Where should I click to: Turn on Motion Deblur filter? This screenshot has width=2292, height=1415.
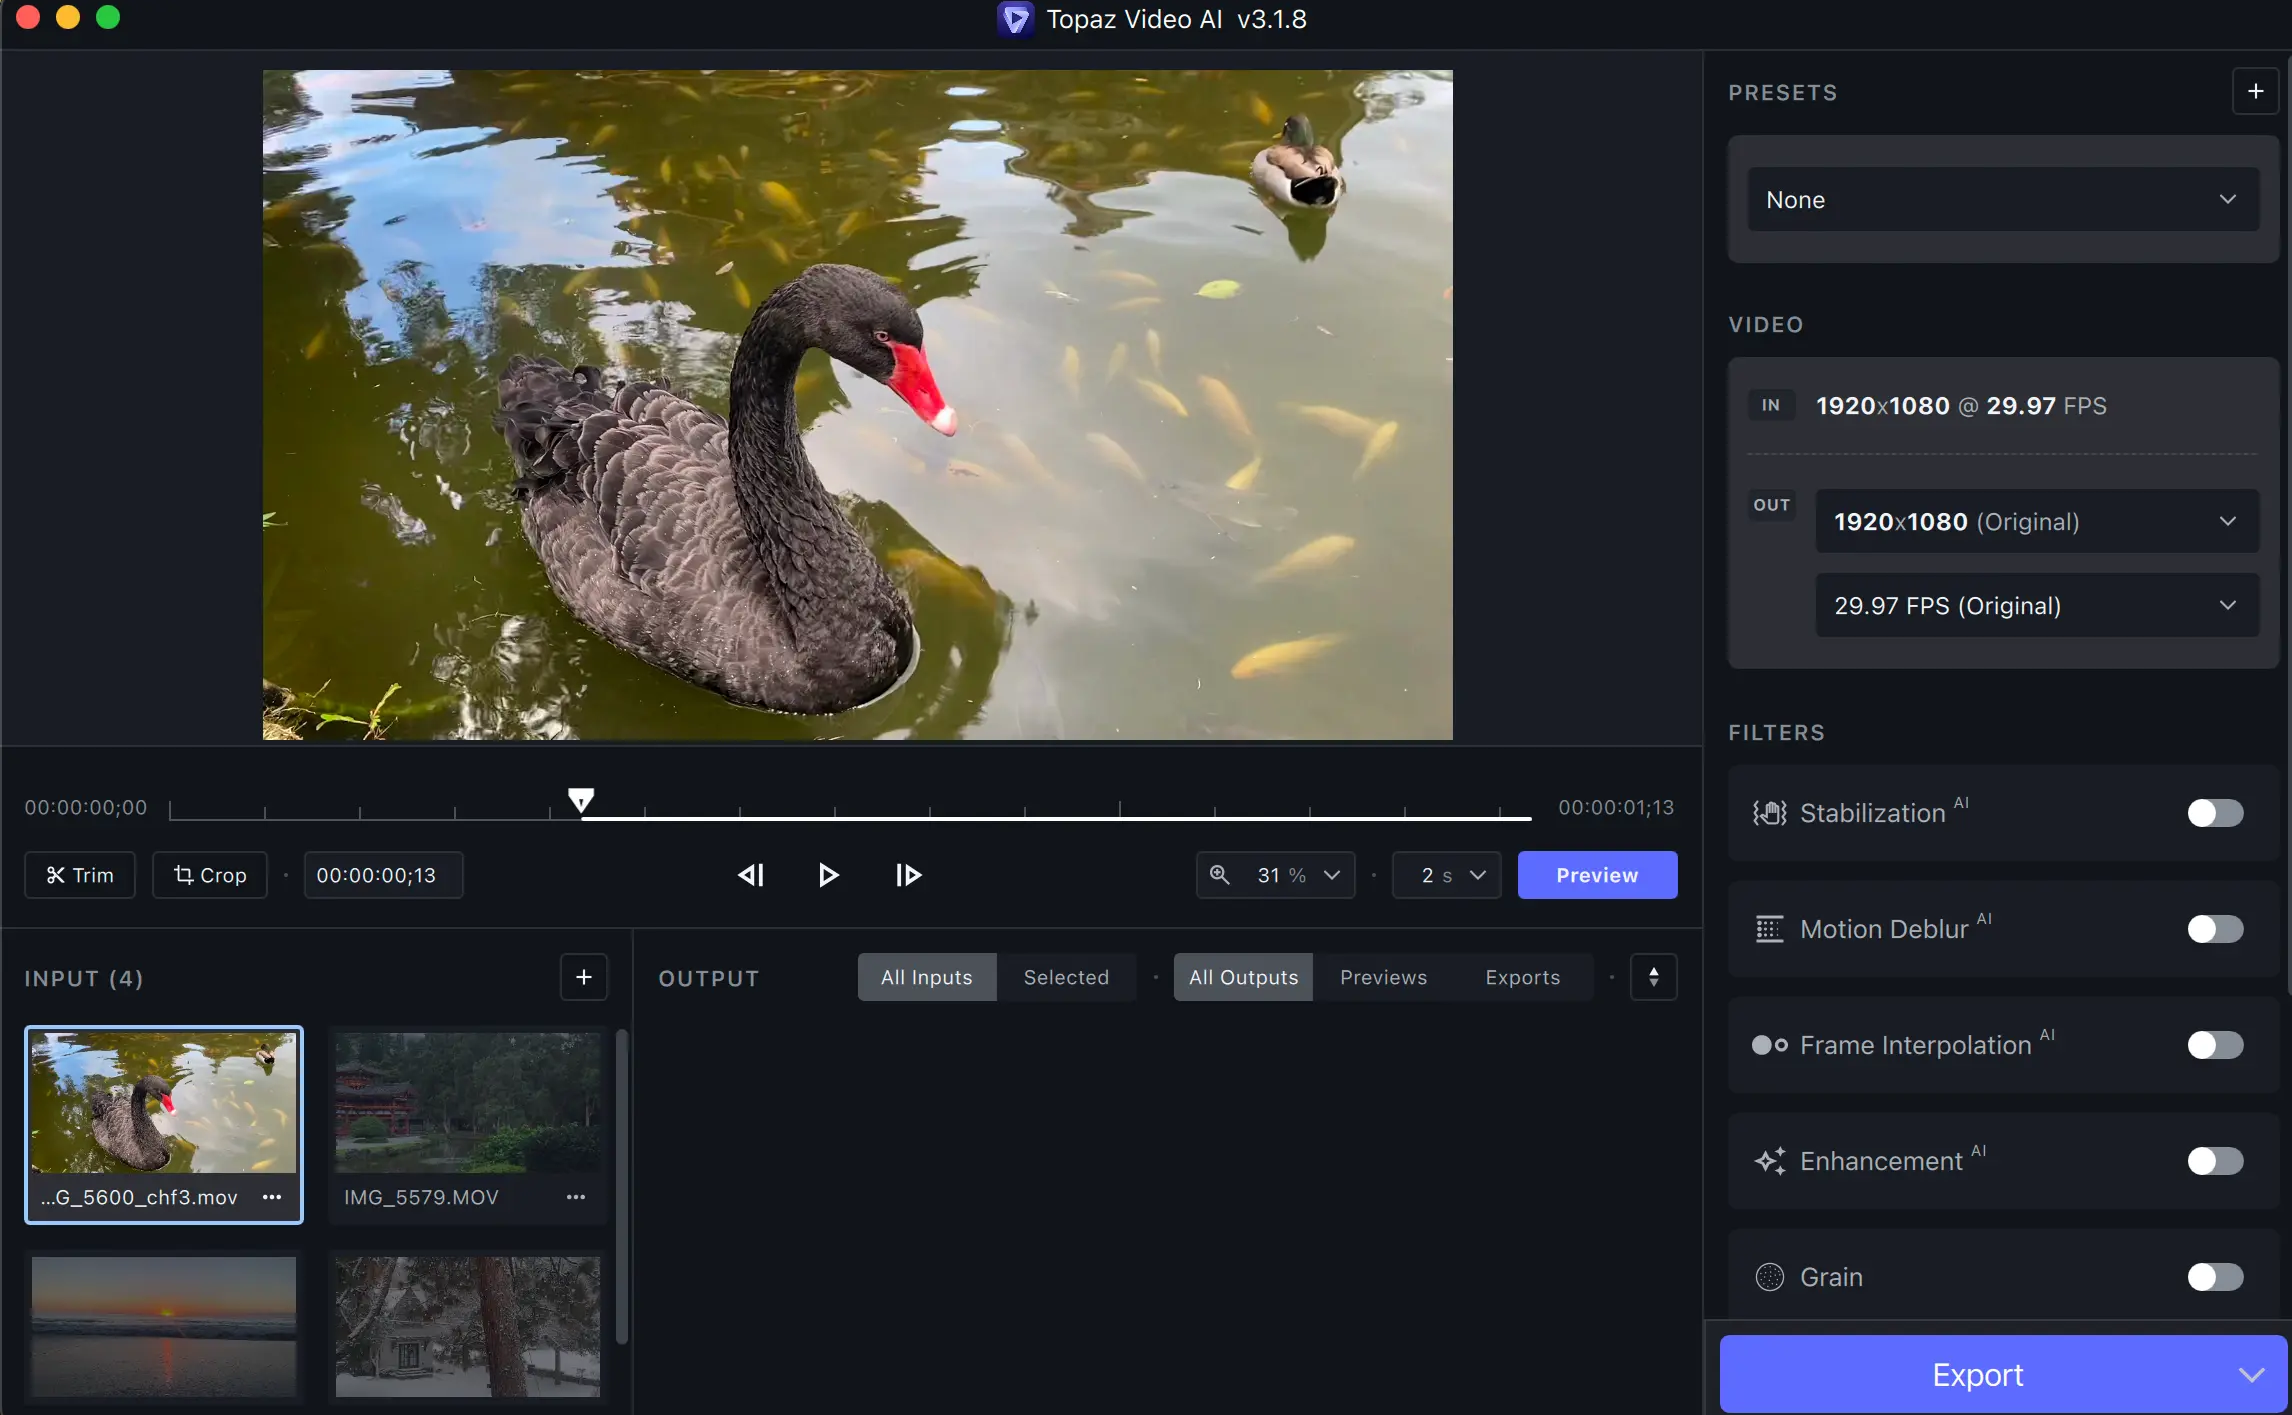coord(2214,929)
